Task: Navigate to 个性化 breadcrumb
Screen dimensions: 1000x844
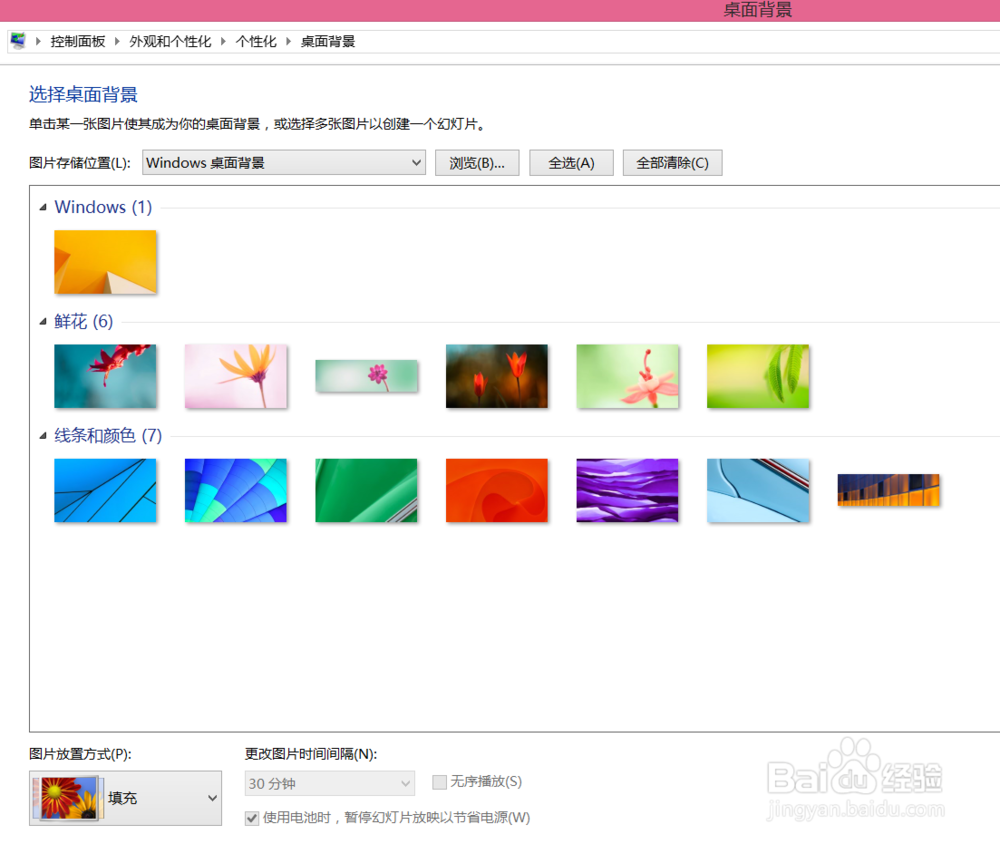Action: point(256,41)
